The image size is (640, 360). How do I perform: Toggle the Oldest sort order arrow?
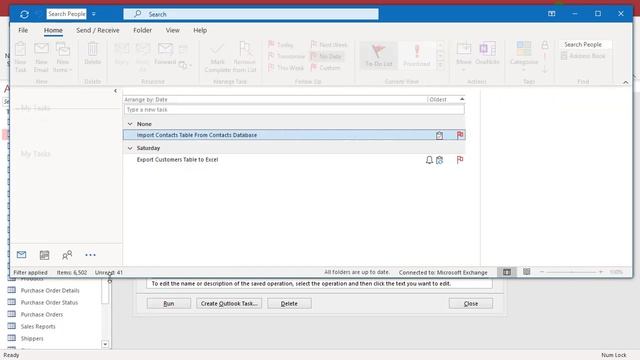[x=462, y=99]
